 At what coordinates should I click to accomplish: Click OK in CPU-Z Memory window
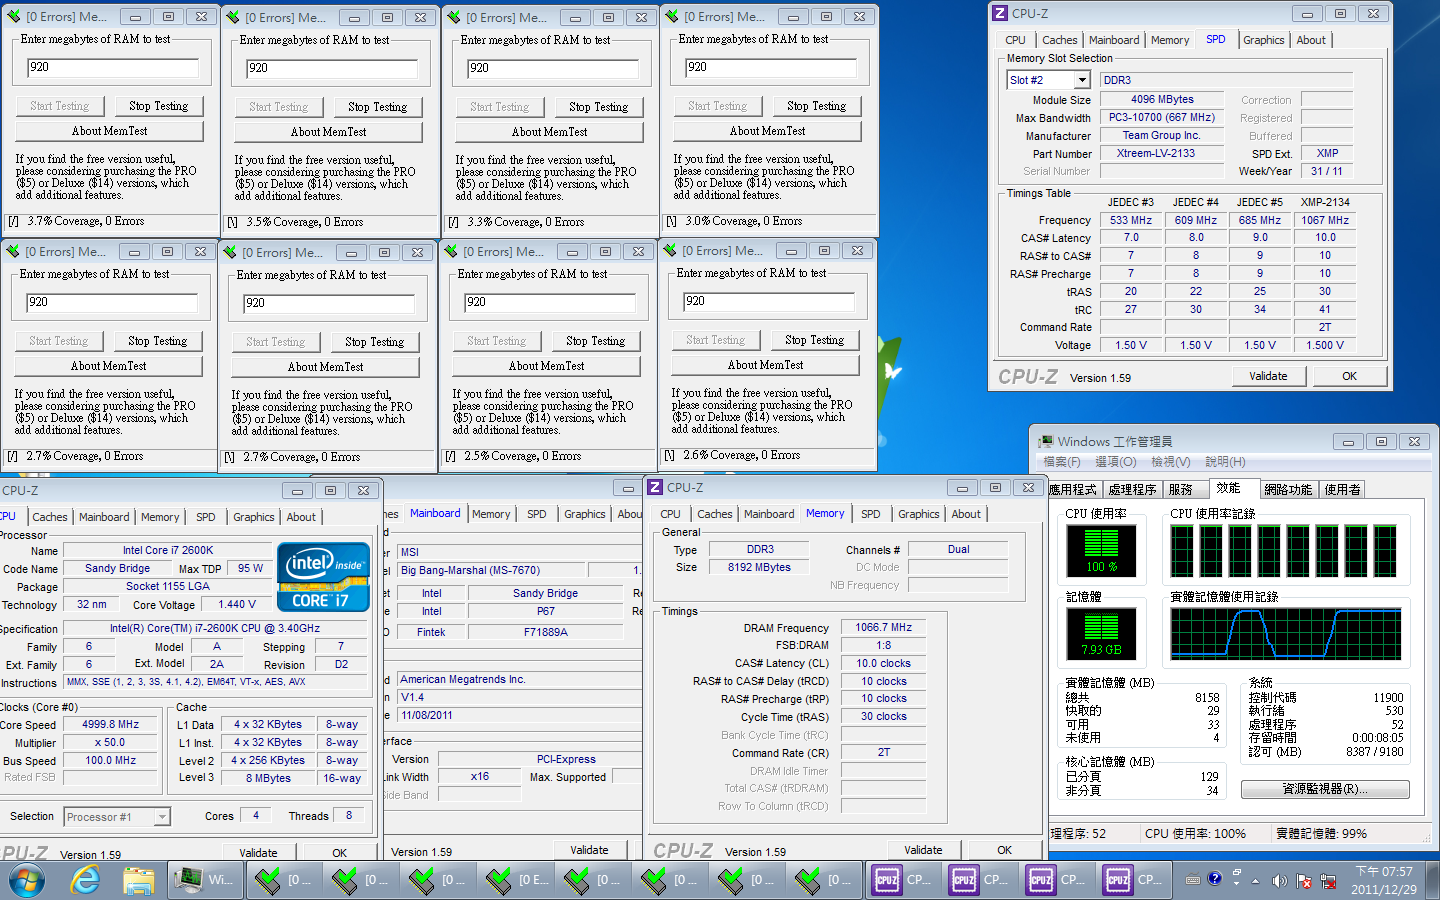tap(1004, 850)
